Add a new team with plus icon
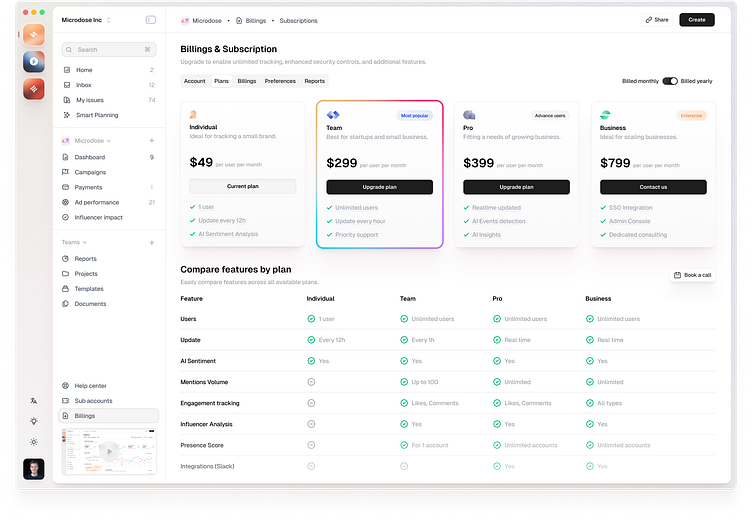Screen dimensions: 752x519 (x=151, y=242)
